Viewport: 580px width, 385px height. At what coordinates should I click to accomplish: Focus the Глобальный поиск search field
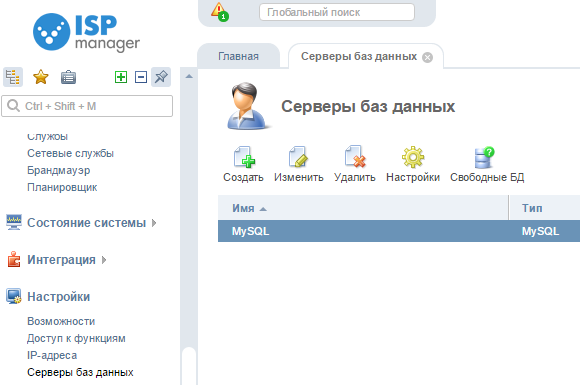[x=337, y=12]
